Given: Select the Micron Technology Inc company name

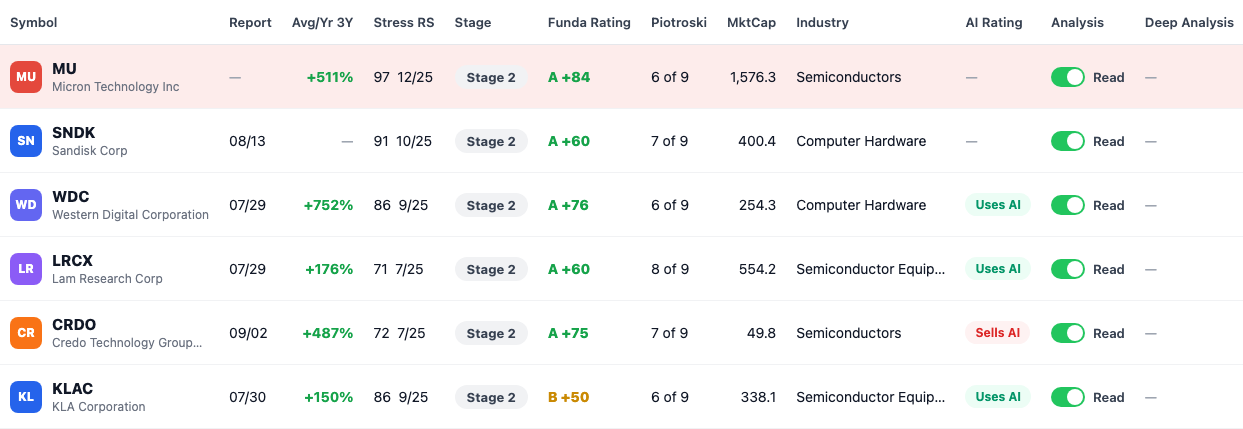Looking at the screenshot, I should [116, 87].
